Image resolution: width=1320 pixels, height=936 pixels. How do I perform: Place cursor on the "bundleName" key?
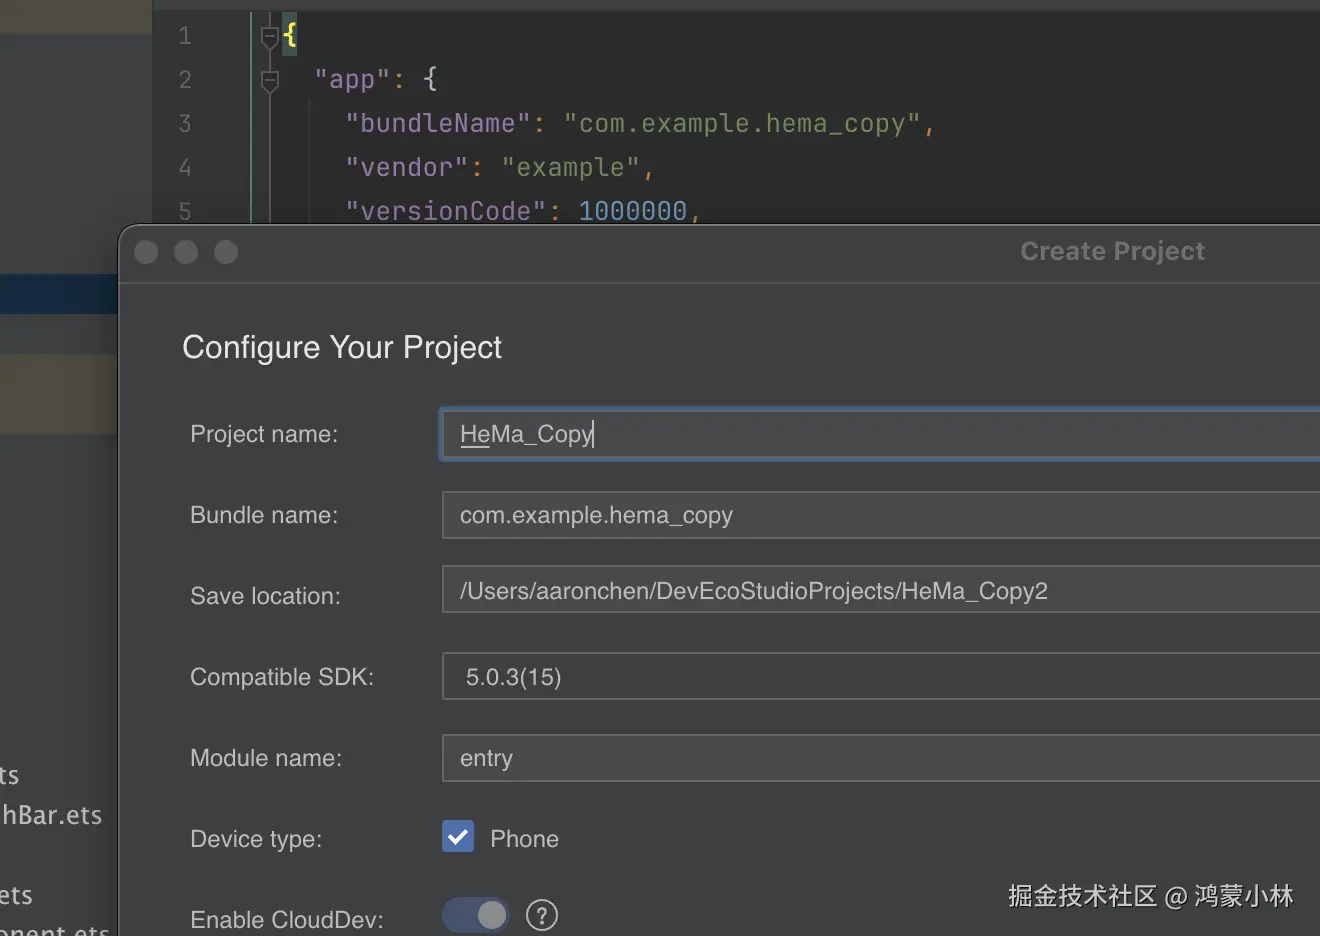point(437,124)
